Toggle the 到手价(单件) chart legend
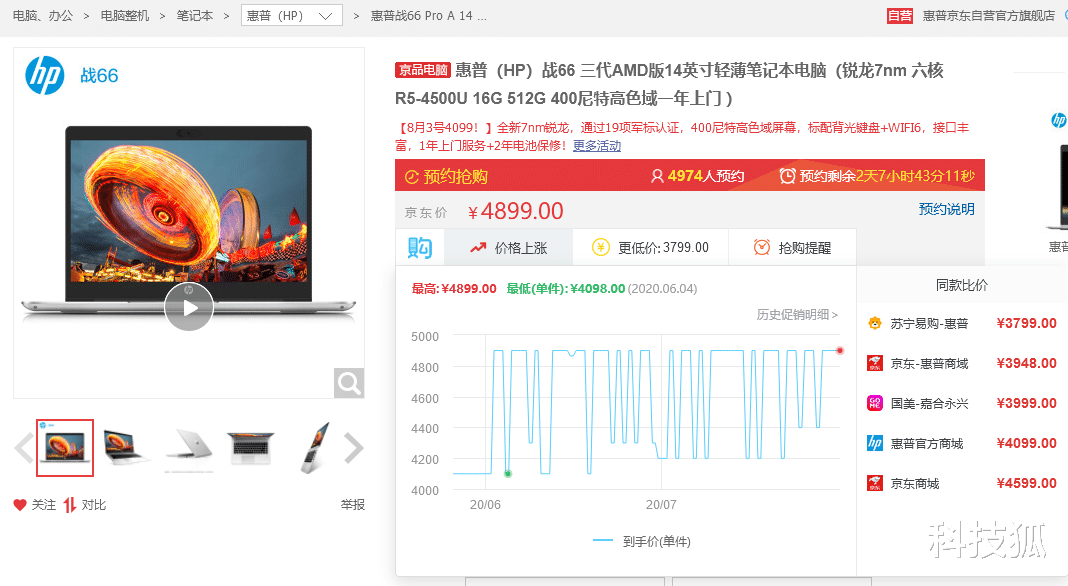This screenshot has width=1068, height=586. tap(642, 542)
